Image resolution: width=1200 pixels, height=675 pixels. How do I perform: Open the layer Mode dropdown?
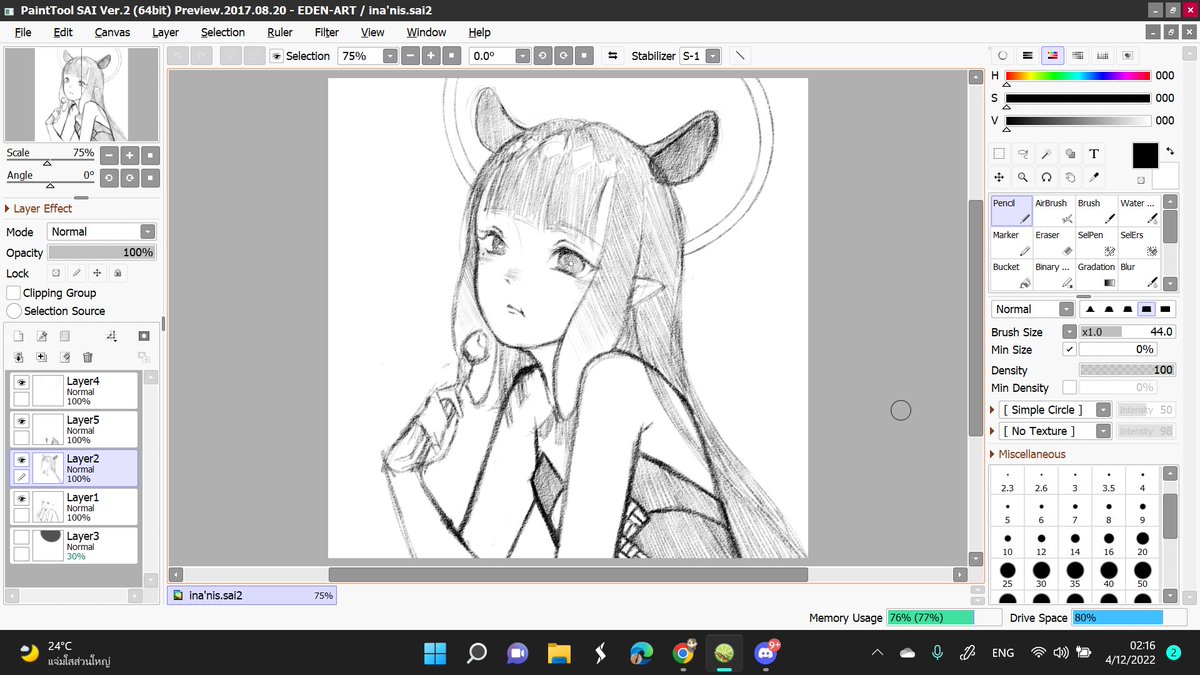(x=101, y=231)
